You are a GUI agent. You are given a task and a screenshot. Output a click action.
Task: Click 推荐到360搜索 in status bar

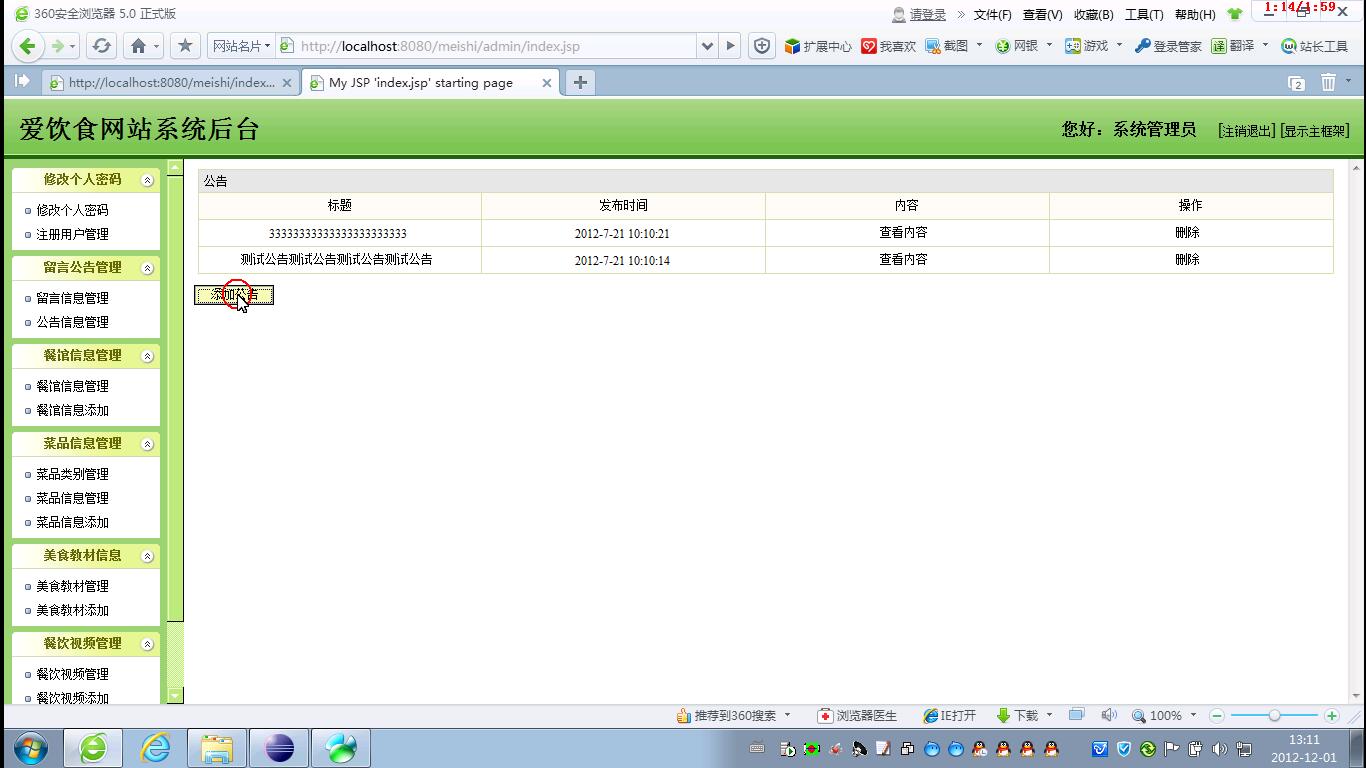tap(727, 715)
